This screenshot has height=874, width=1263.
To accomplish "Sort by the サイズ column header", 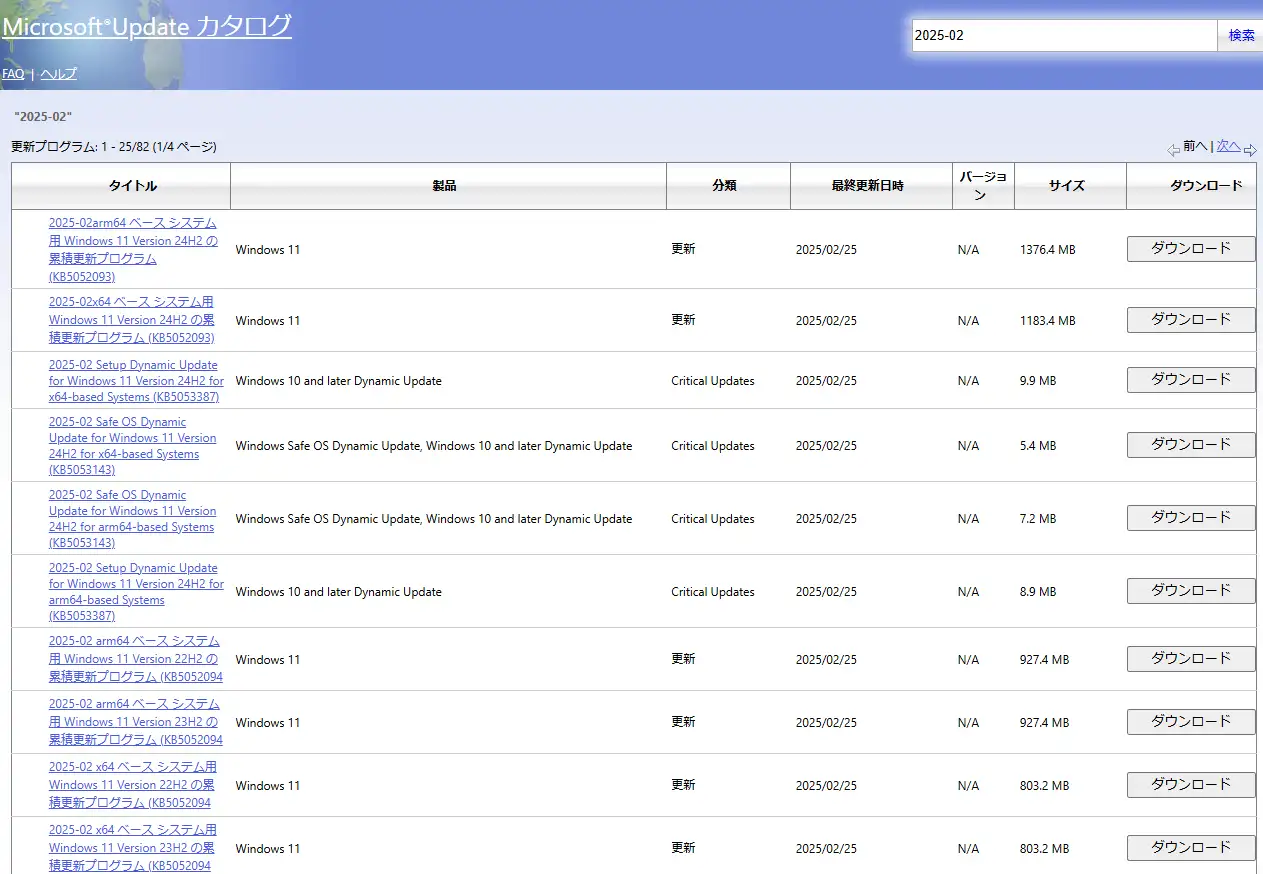I will point(1066,186).
